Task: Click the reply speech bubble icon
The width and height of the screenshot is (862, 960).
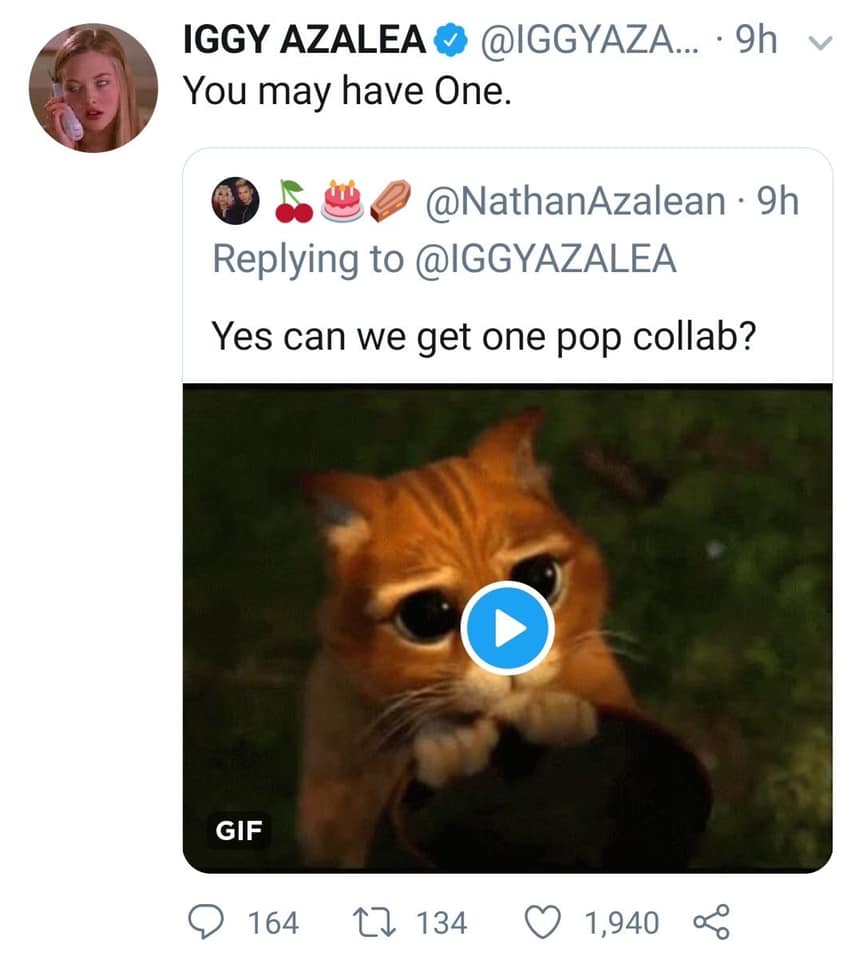Action: (206, 921)
